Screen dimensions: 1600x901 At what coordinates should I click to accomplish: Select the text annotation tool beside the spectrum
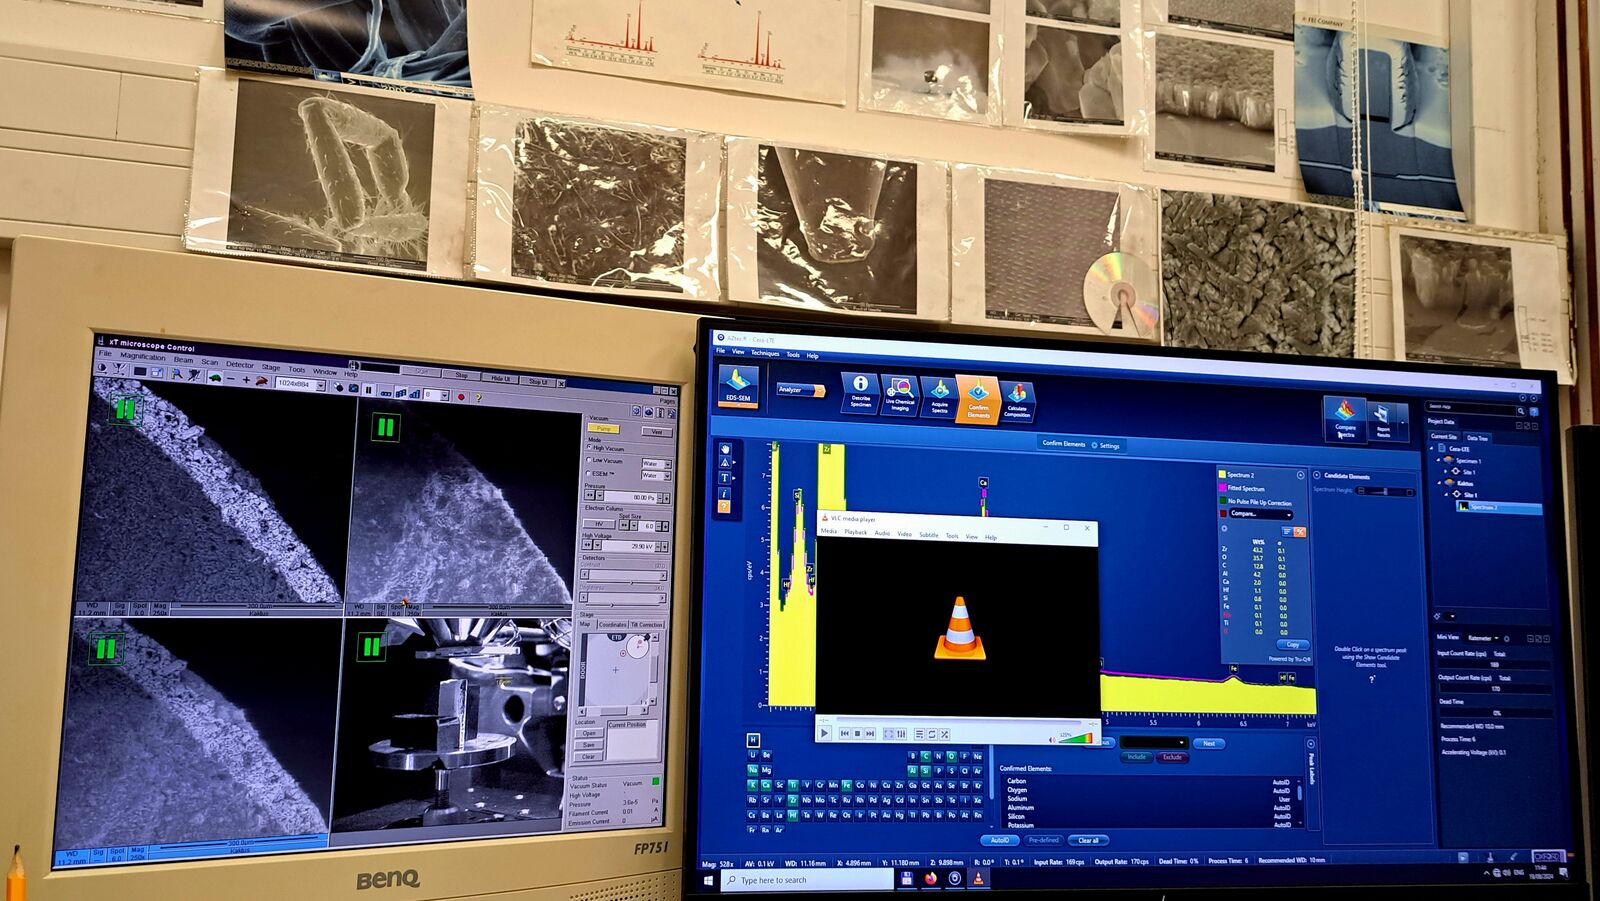click(x=725, y=478)
